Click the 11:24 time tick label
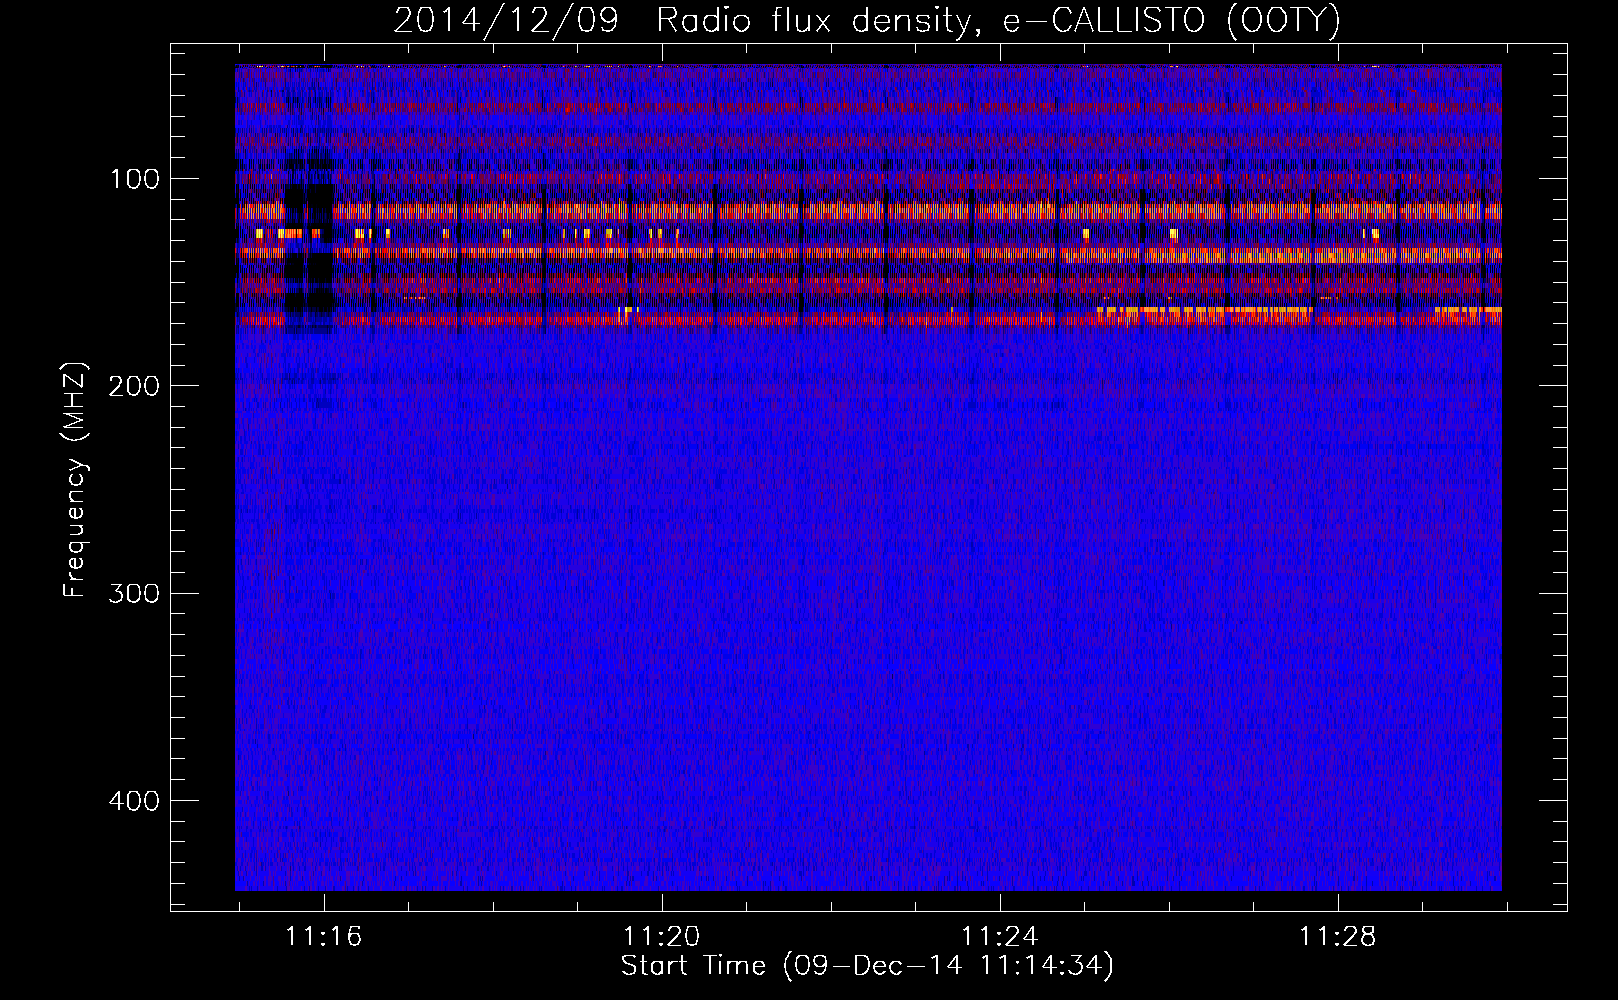The width and height of the screenshot is (1618, 1000). [999, 937]
